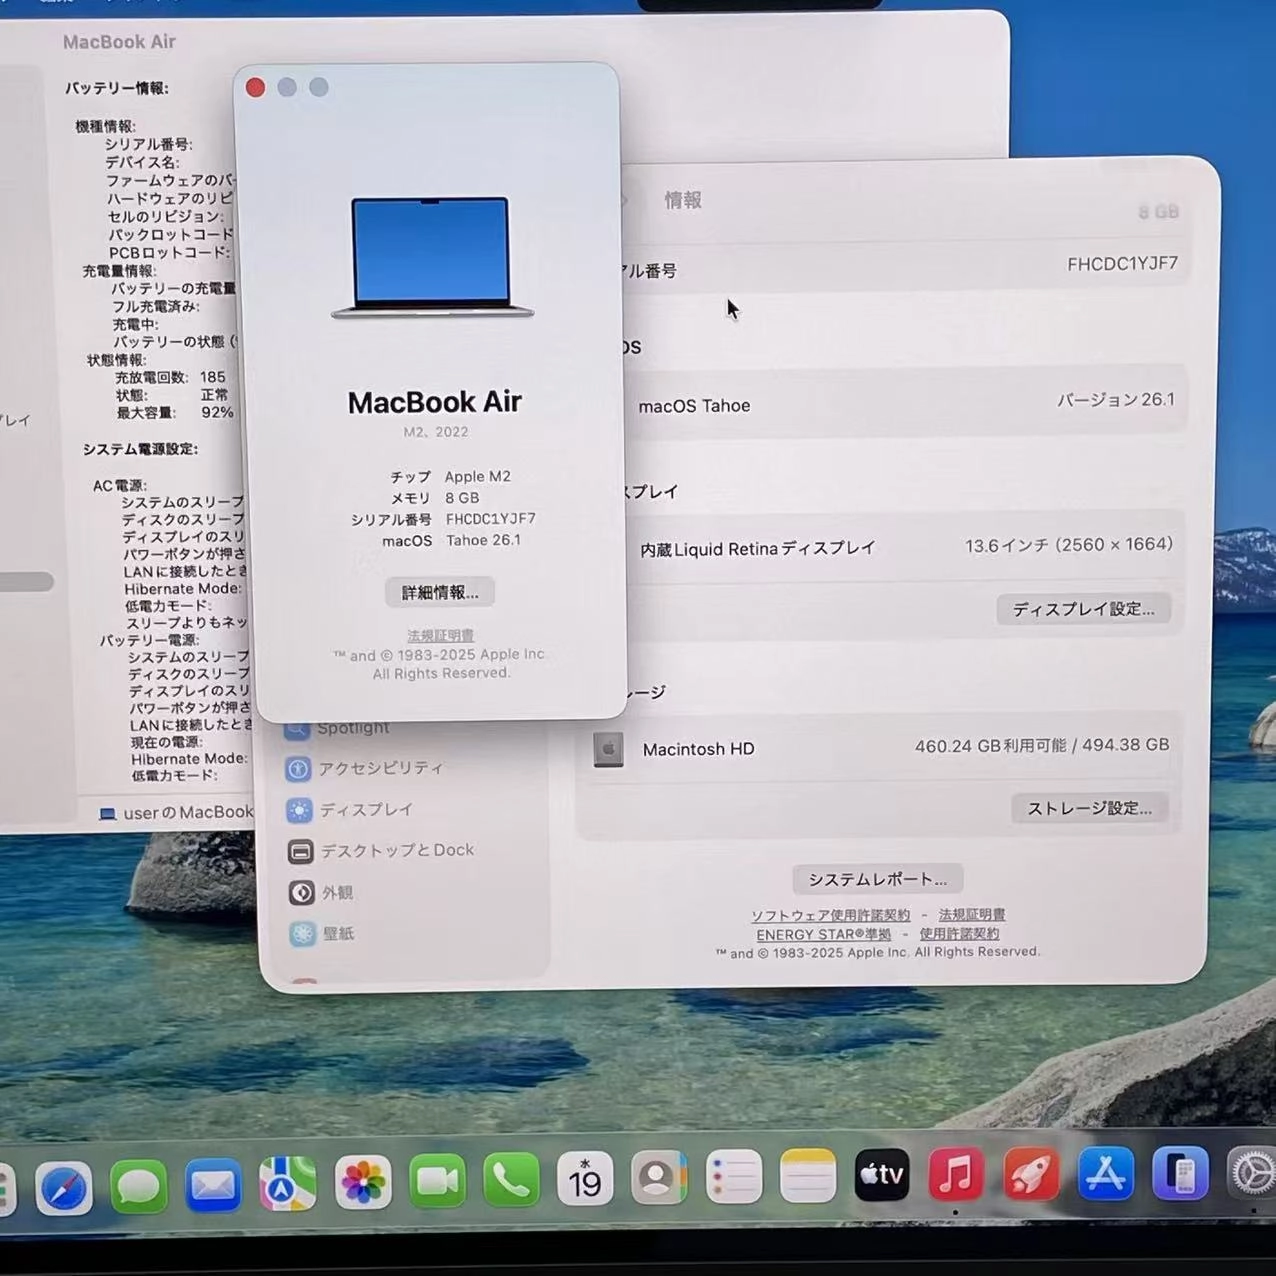1276x1276 pixels.
Task: Open the Mail app in Dock
Action: (x=213, y=1185)
